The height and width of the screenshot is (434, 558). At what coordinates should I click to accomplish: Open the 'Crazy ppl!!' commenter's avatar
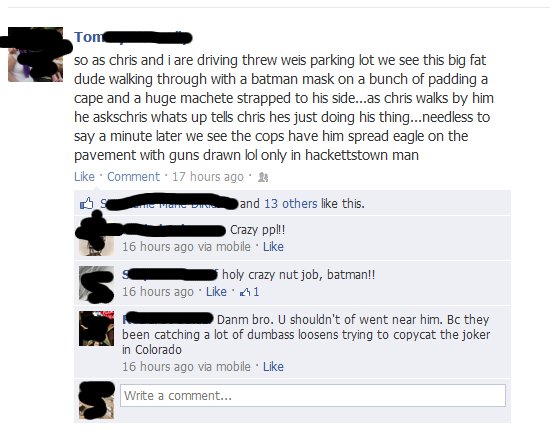click(x=96, y=238)
